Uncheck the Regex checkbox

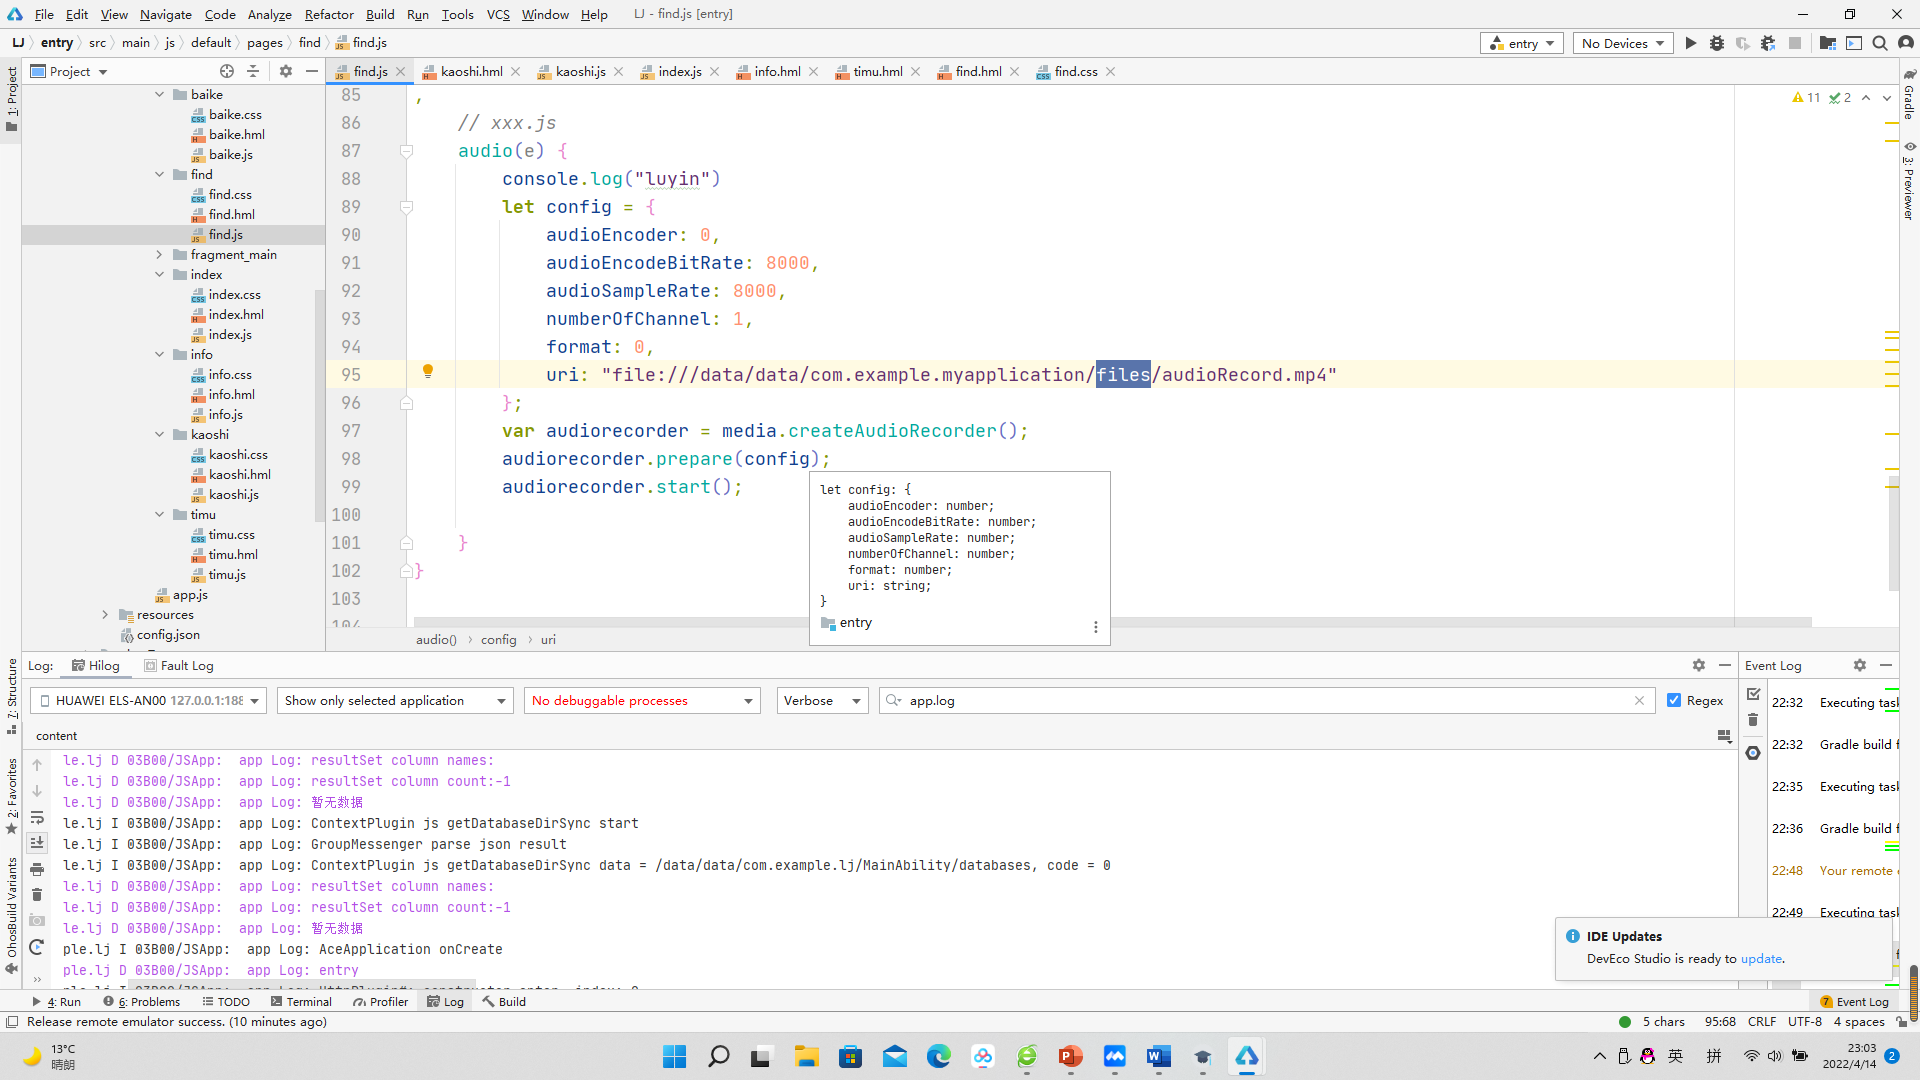[x=1674, y=701]
